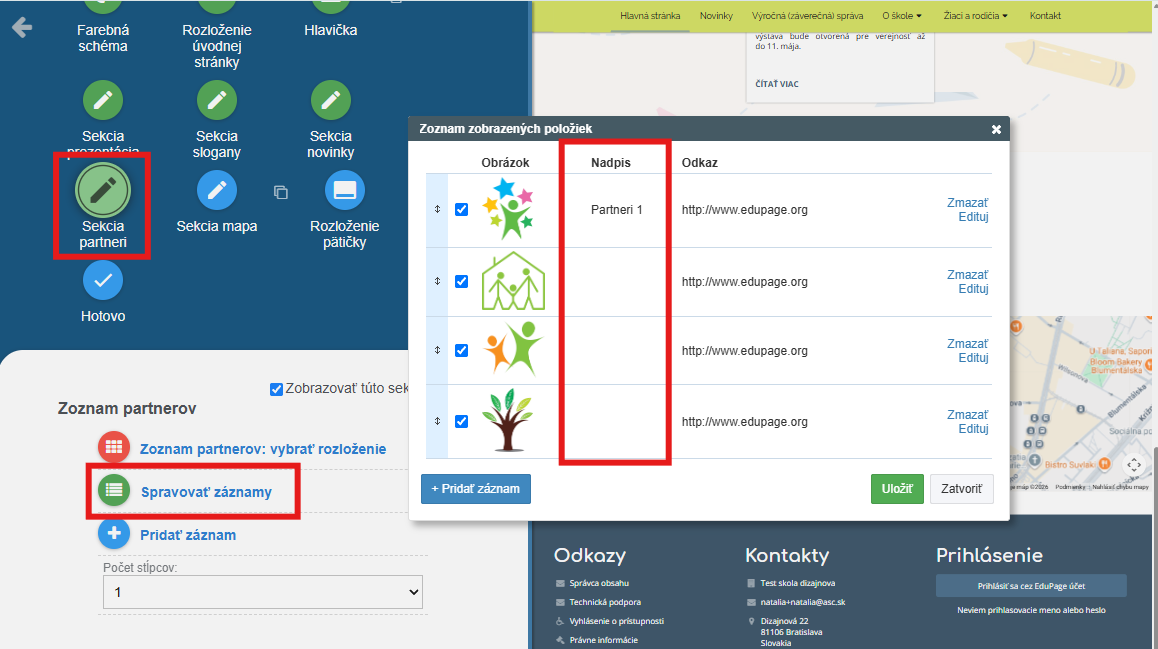Click the Sekcia mapa pencil icon
Viewport: 1158px width, 649px height.
216,190
